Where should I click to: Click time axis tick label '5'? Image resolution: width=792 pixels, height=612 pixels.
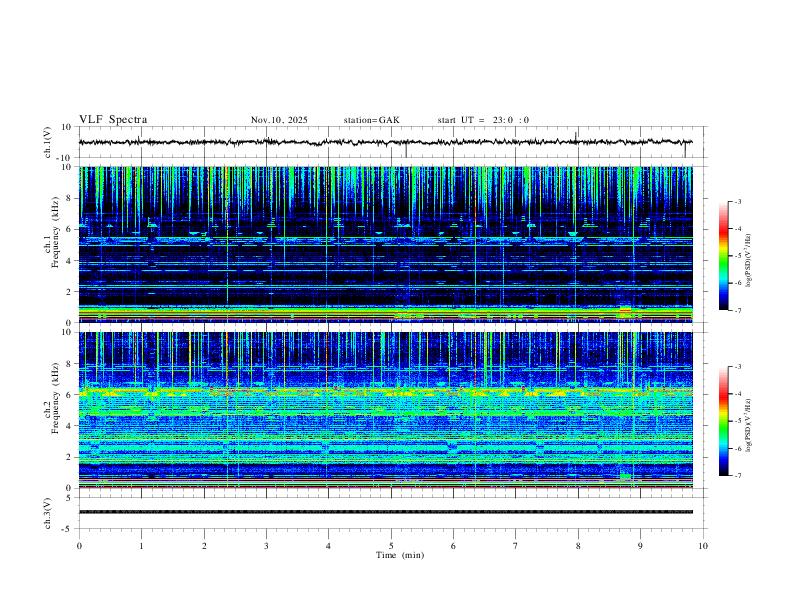click(391, 546)
